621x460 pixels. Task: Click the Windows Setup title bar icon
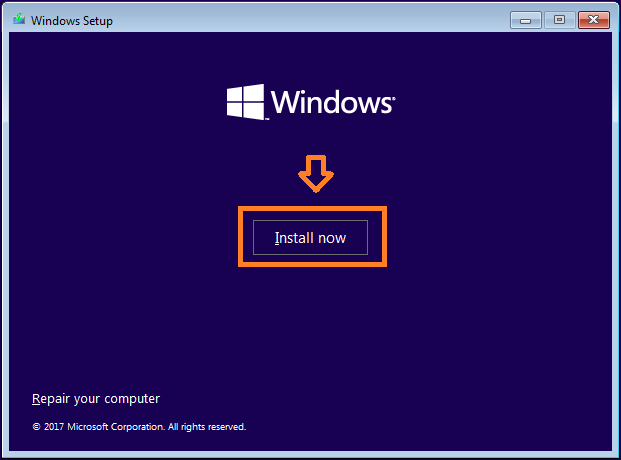(x=19, y=19)
